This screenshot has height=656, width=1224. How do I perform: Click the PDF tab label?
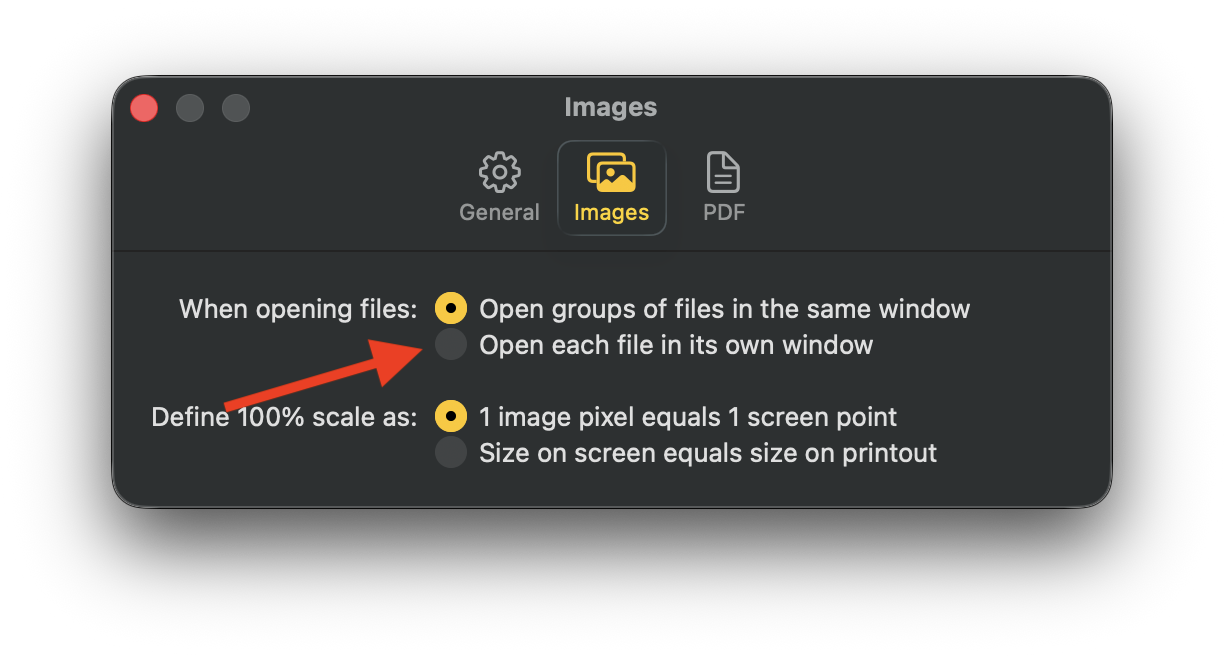[724, 213]
